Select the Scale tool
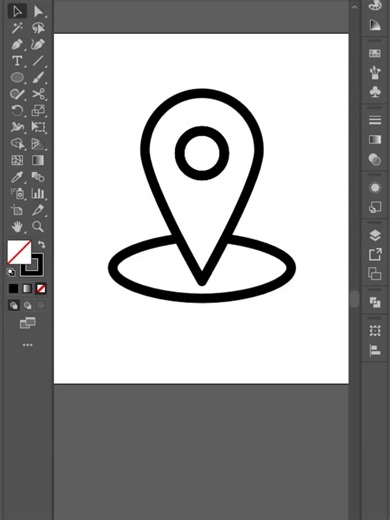Image resolution: width=390 pixels, height=520 pixels. pyautogui.click(x=38, y=110)
